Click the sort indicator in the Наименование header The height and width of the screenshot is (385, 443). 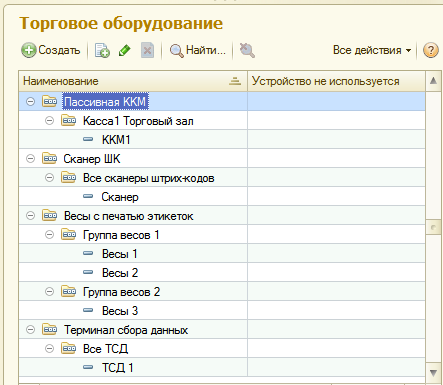[235, 81]
